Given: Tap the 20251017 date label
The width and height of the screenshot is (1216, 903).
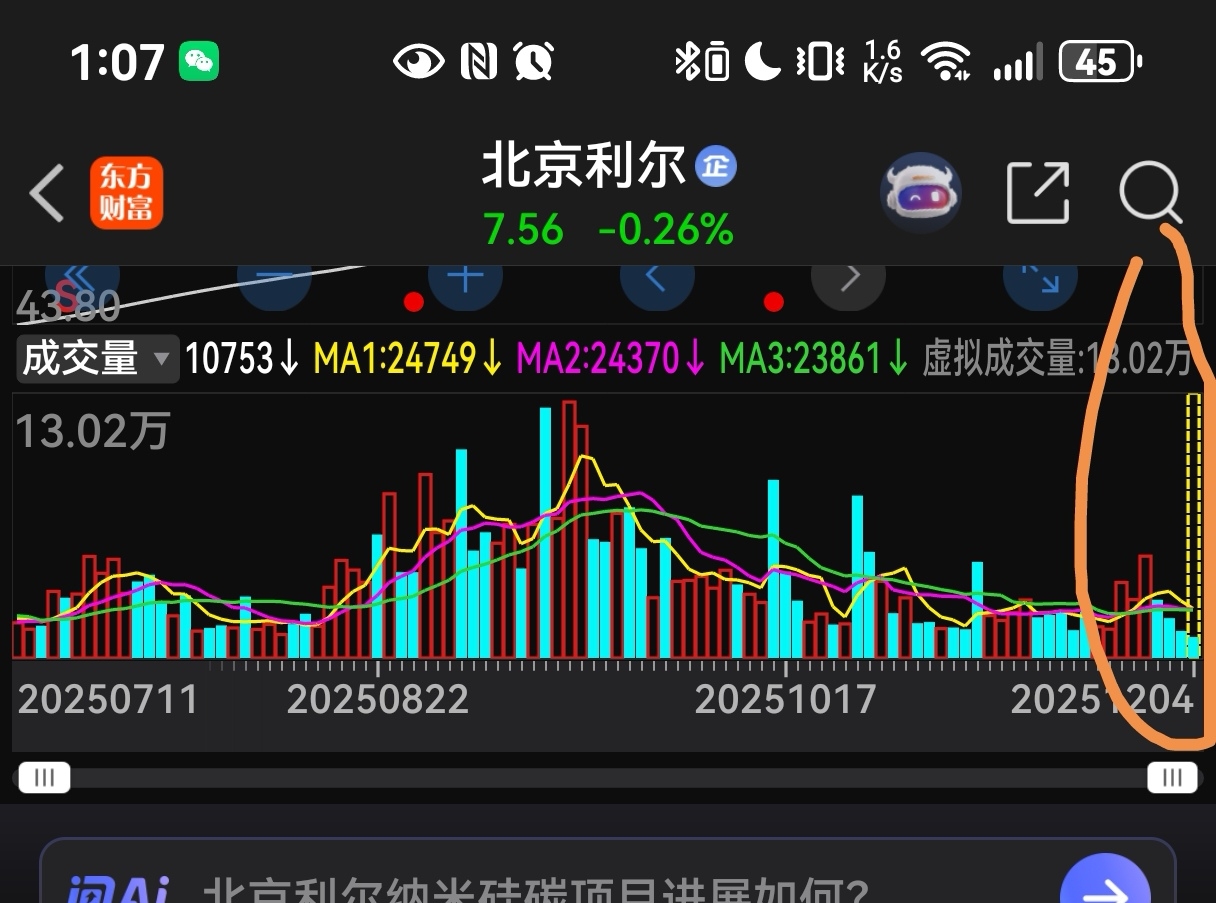Looking at the screenshot, I should click(785, 699).
